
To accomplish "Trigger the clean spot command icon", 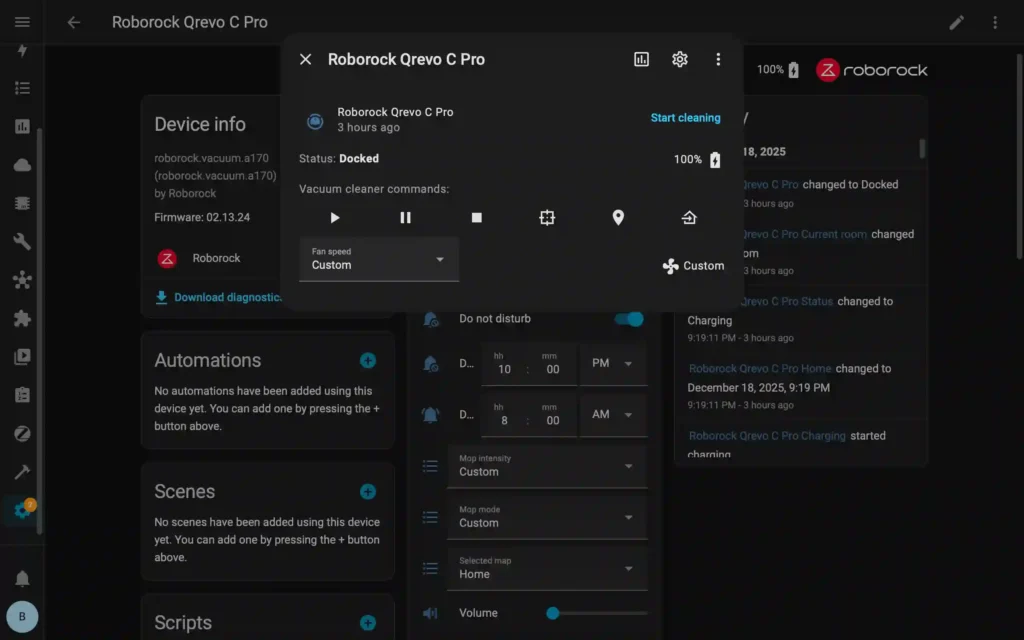I will coord(547,217).
